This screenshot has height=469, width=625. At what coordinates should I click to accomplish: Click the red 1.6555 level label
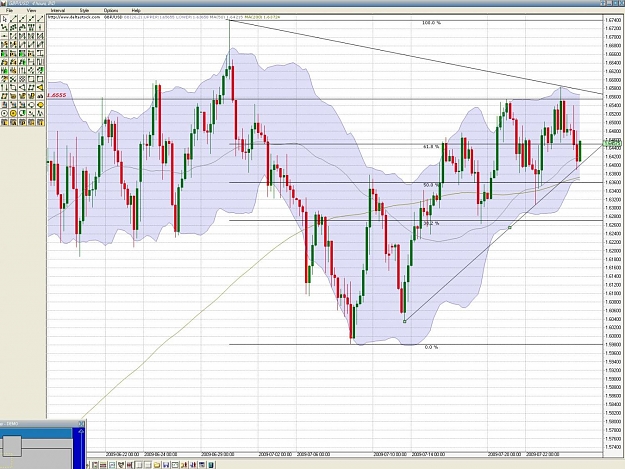click(57, 95)
